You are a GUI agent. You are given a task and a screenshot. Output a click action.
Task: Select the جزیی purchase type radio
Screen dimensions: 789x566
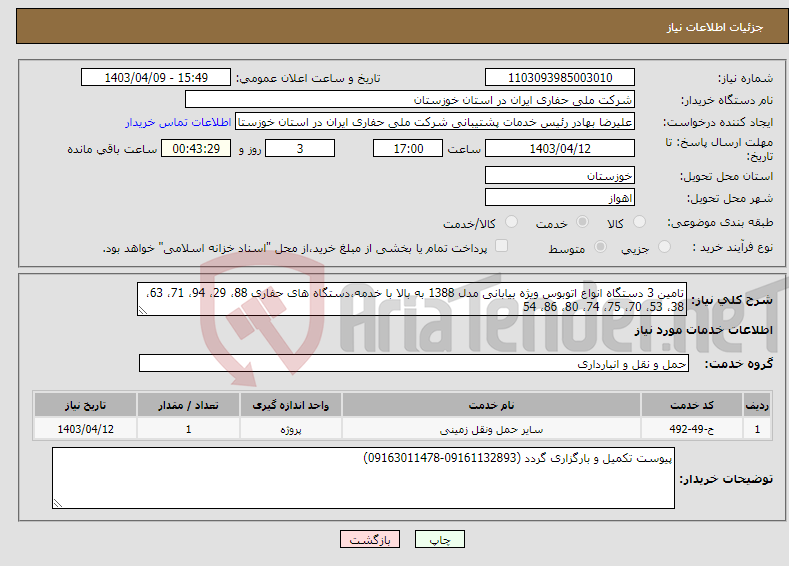click(664, 247)
